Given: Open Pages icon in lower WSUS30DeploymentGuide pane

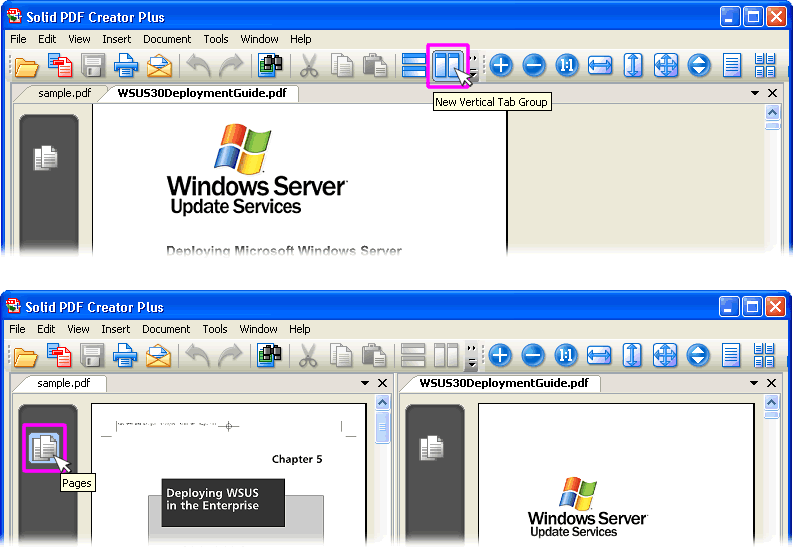Looking at the screenshot, I should 432,448.
